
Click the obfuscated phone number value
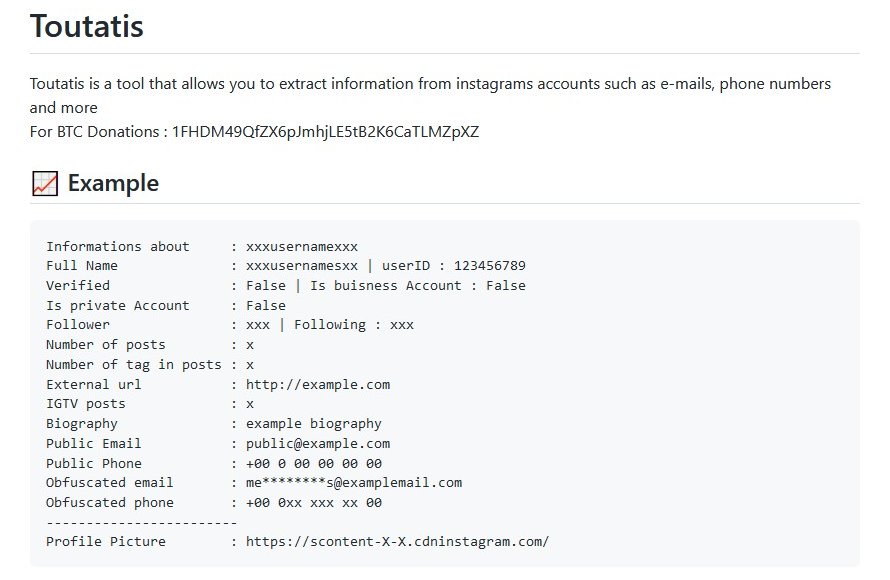(x=314, y=503)
